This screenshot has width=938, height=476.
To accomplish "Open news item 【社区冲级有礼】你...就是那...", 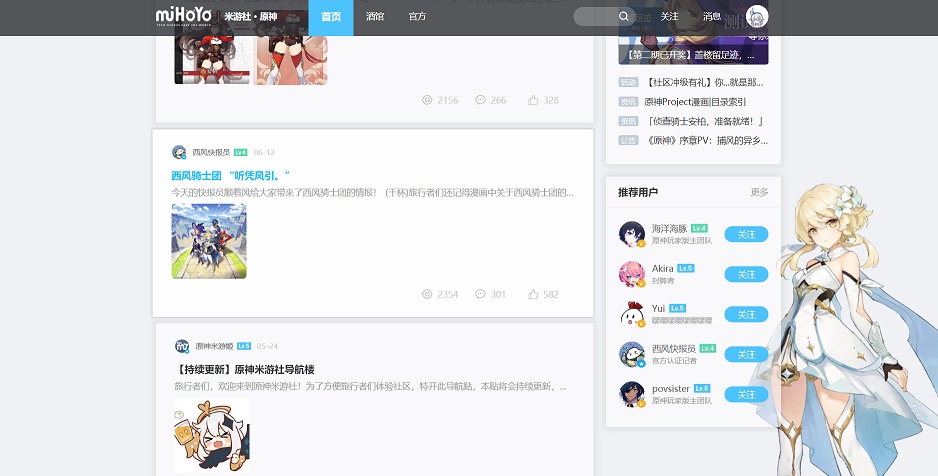I will pyautogui.click(x=705, y=83).
